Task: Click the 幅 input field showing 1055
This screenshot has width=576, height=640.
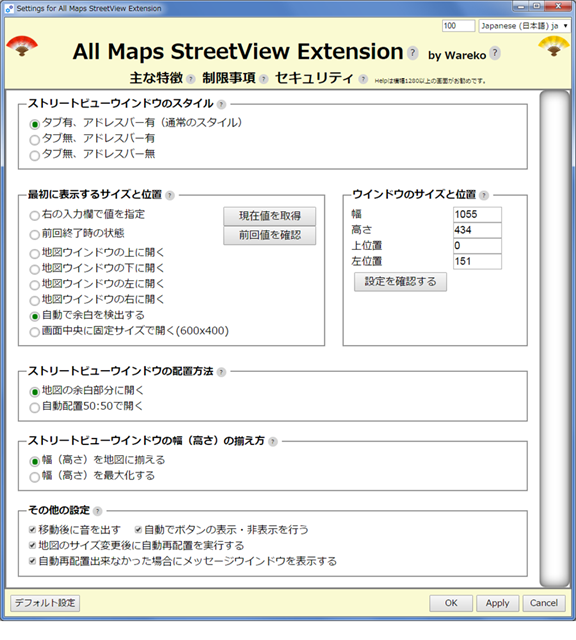Action: pyautogui.click(x=477, y=215)
